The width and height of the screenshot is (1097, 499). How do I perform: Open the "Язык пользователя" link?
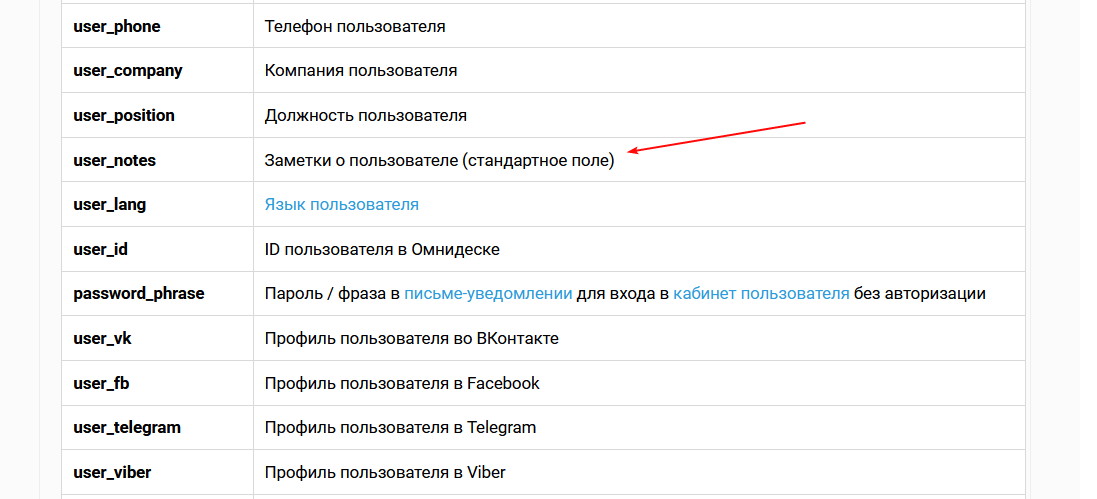[341, 204]
